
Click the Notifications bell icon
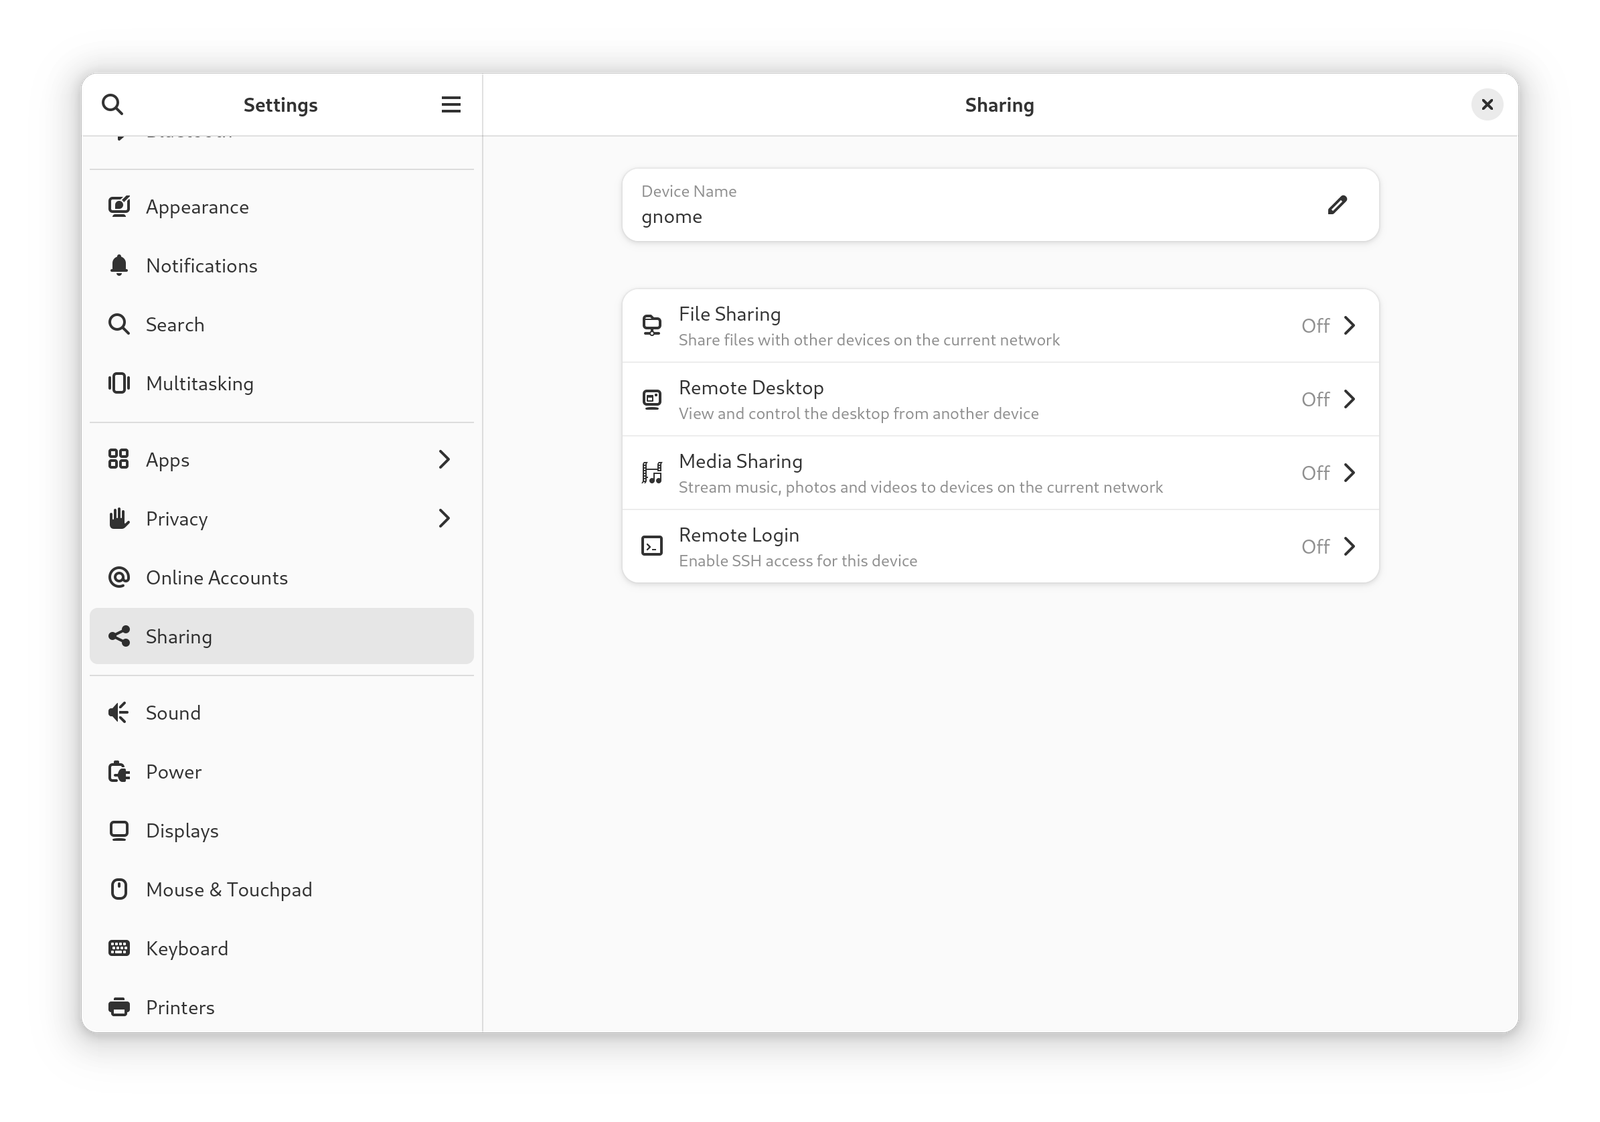click(119, 265)
